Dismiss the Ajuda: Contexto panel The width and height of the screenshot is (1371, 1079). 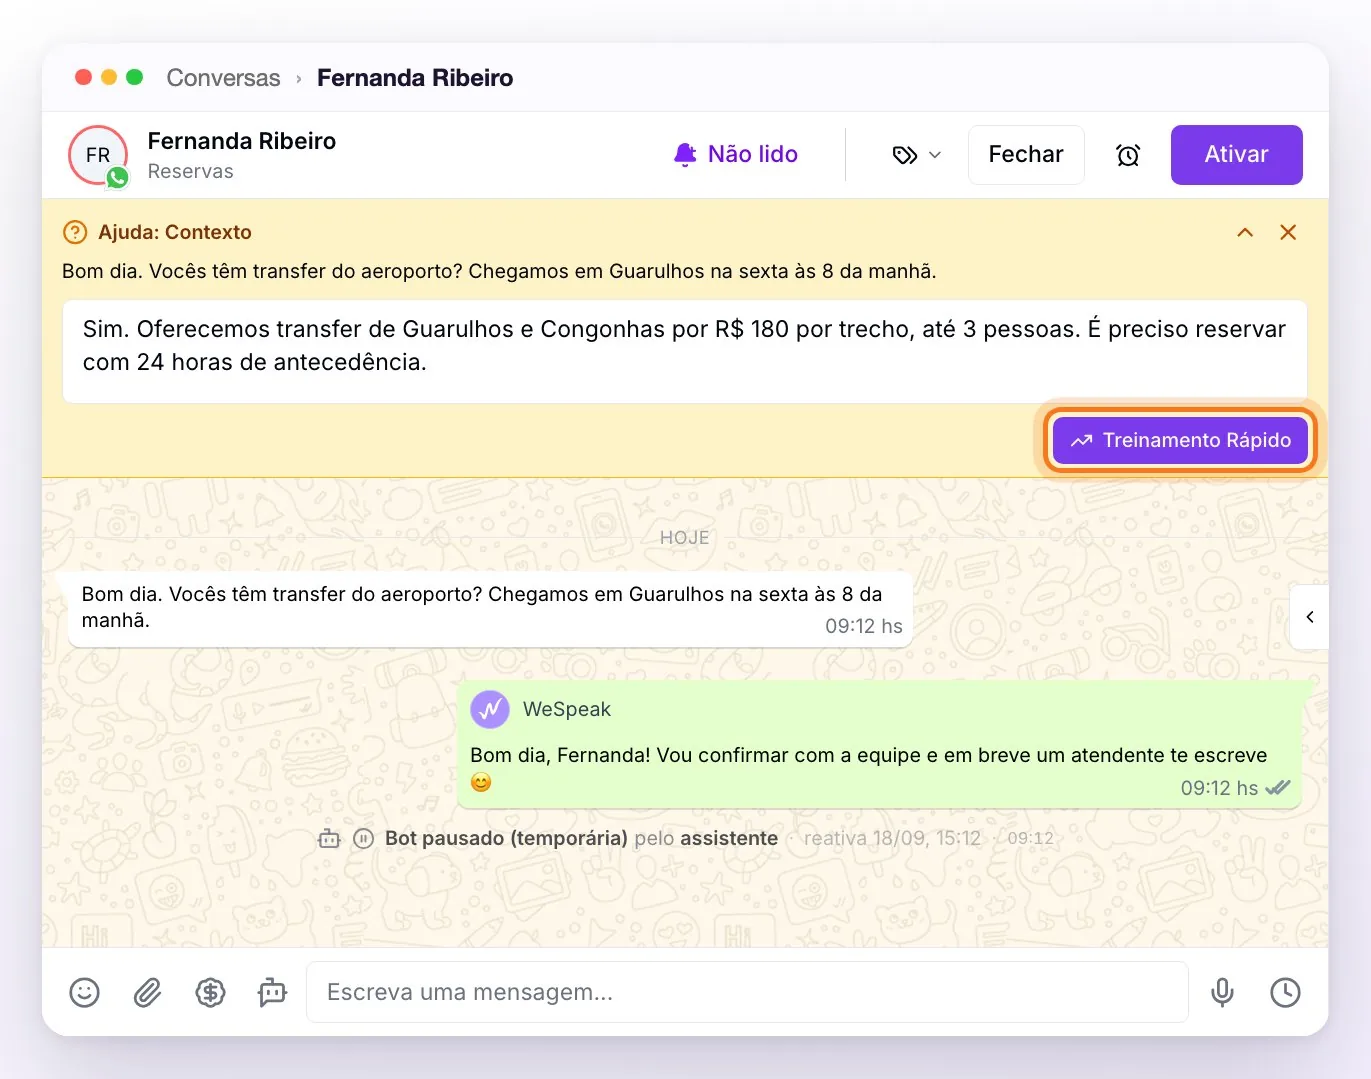1288,232
